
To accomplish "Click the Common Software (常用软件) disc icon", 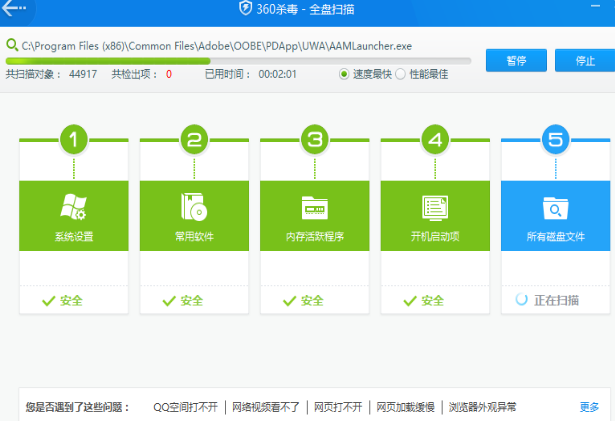I will coord(194,207).
